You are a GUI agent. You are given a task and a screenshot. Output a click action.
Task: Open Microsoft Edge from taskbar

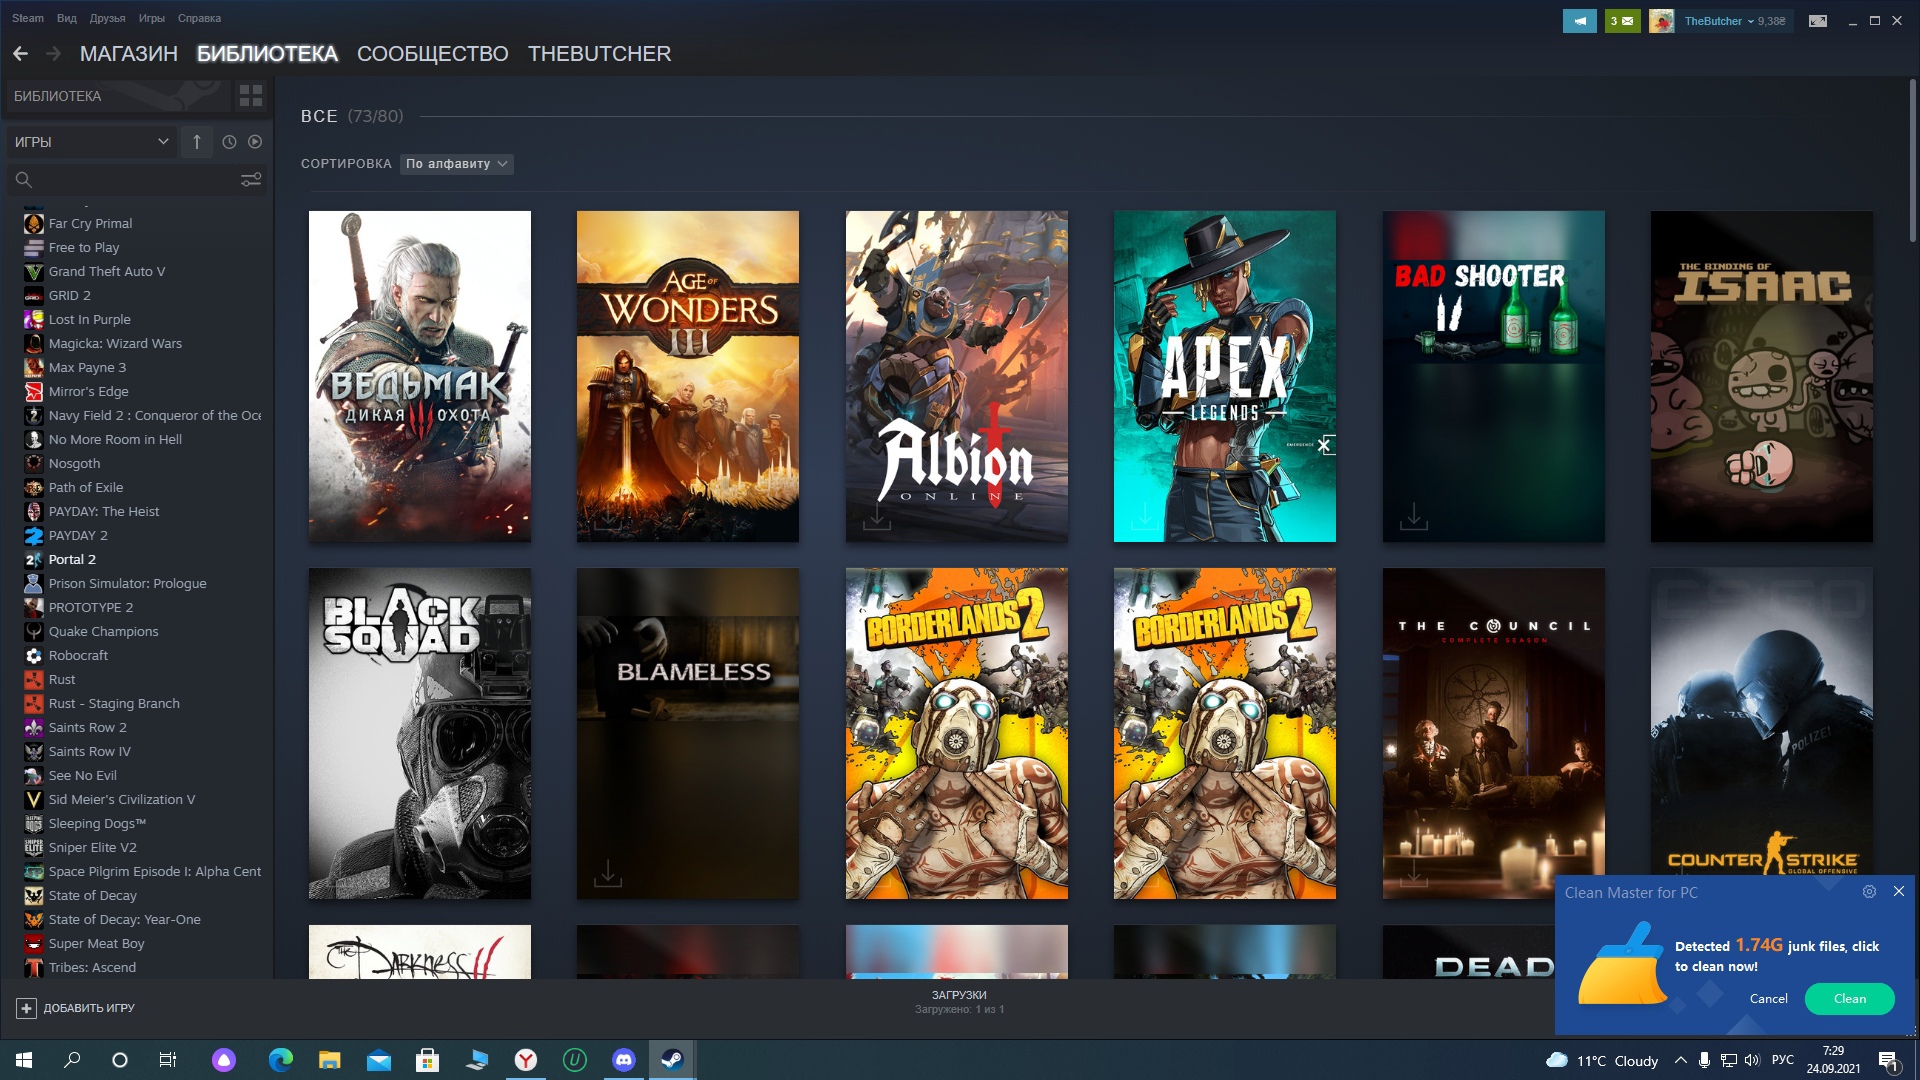point(281,1060)
